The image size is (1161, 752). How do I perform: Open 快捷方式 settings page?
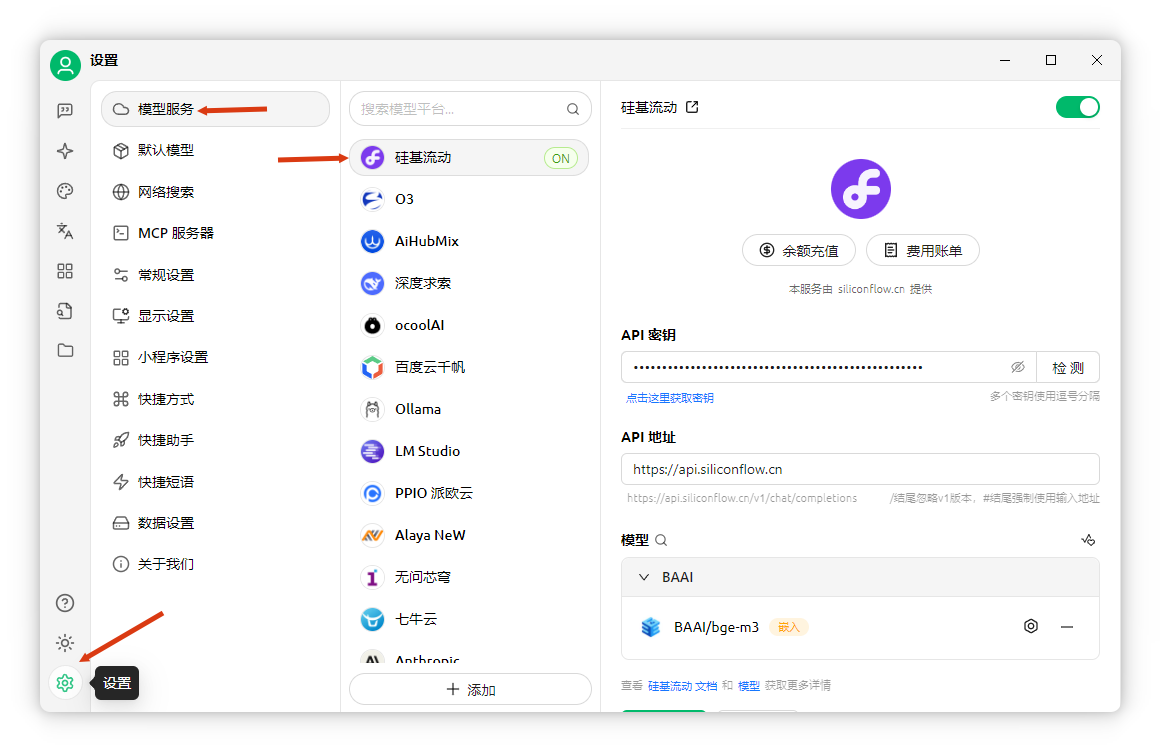(x=215, y=399)
